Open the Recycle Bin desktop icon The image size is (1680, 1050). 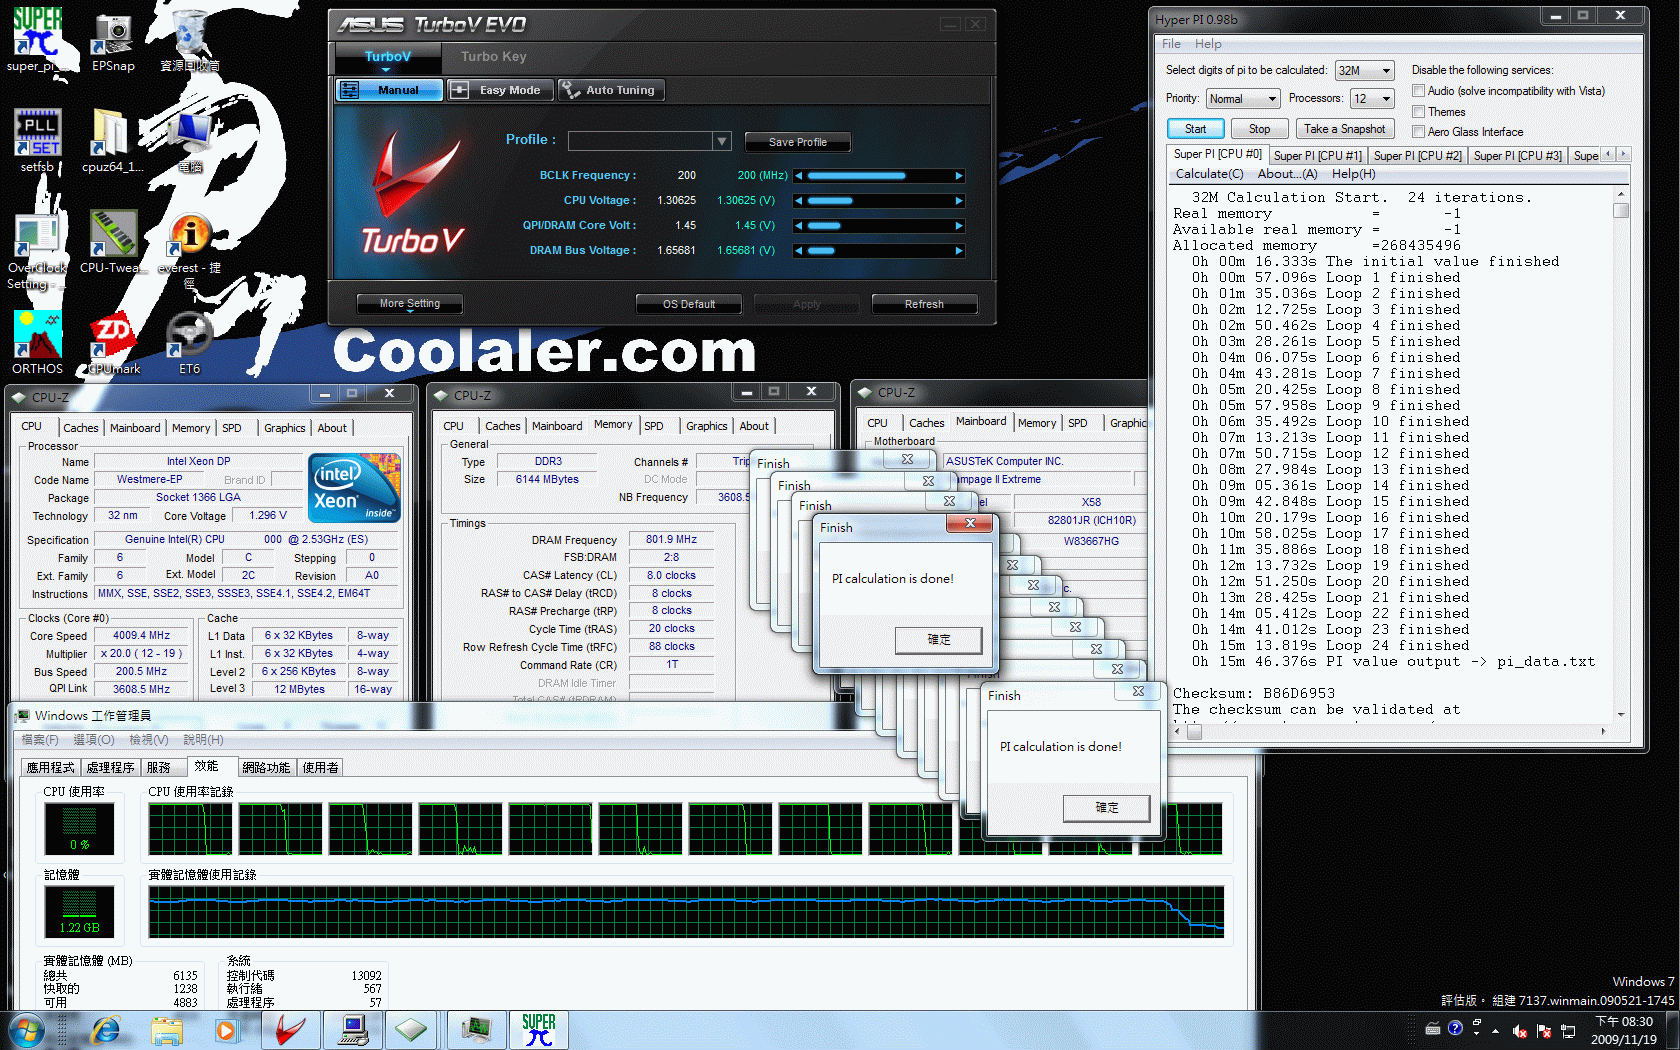[189, 40]
